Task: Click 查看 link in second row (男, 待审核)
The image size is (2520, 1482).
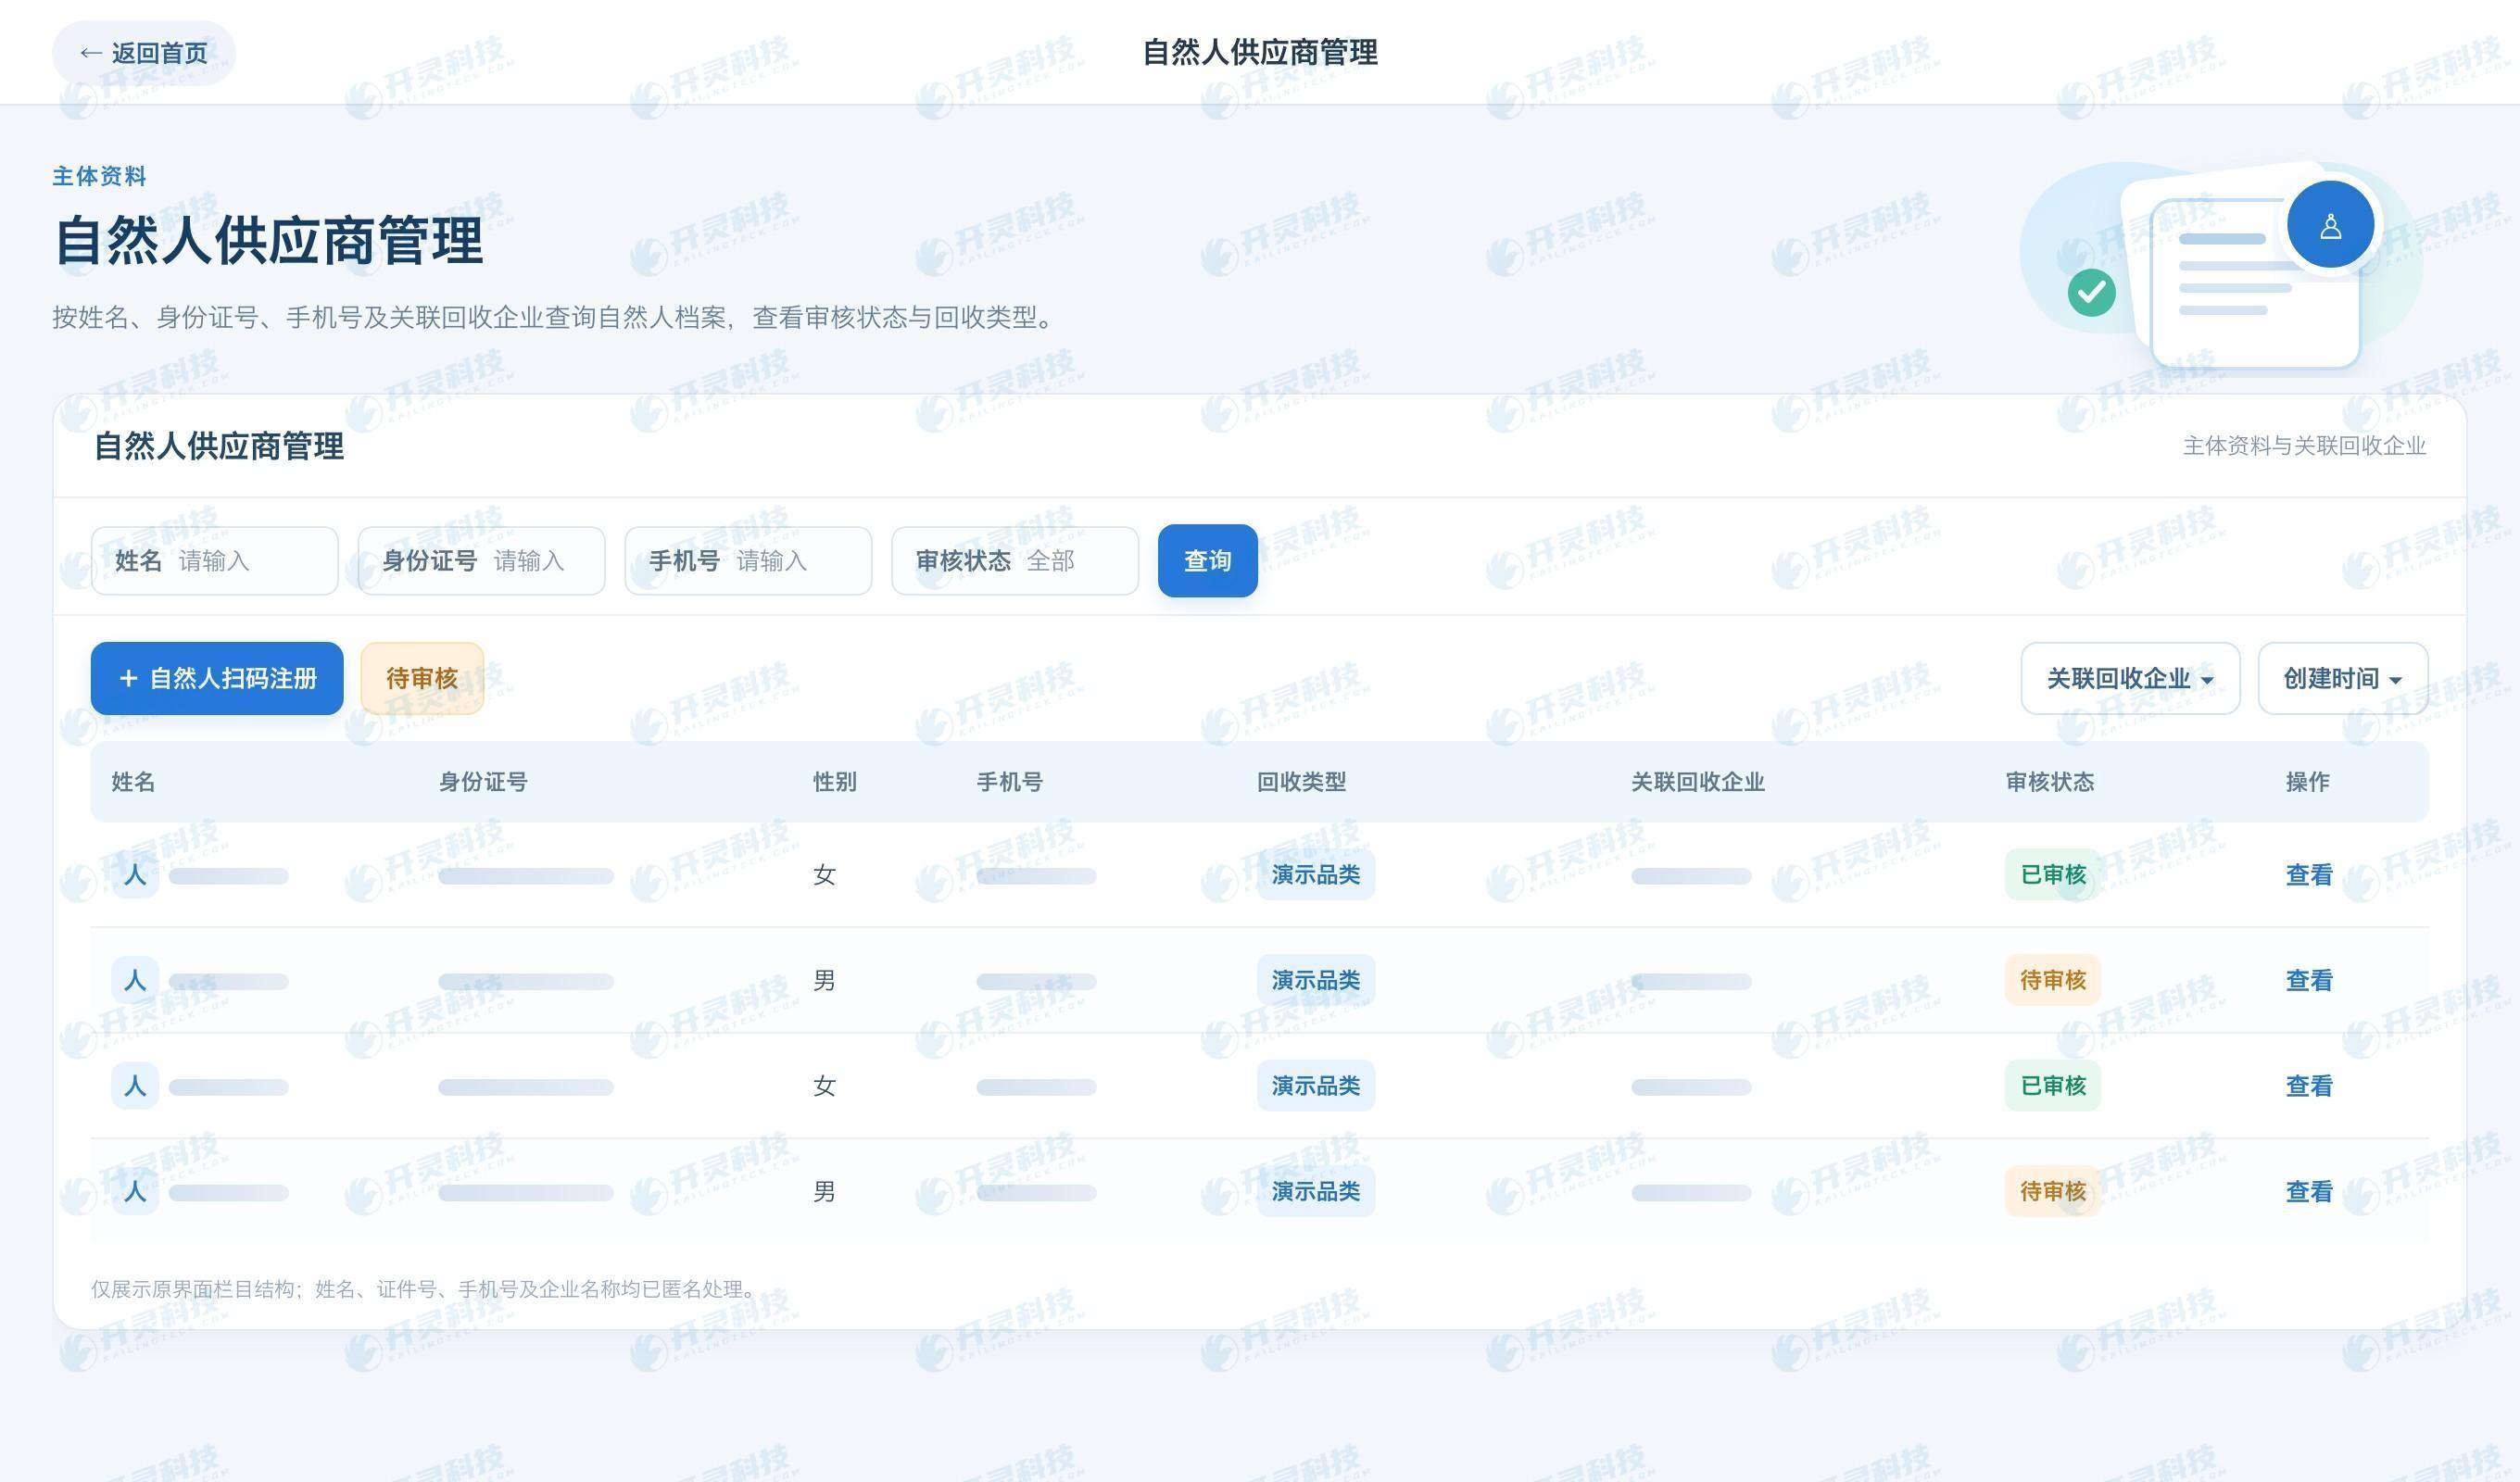Action: (x=2309, y=981)
